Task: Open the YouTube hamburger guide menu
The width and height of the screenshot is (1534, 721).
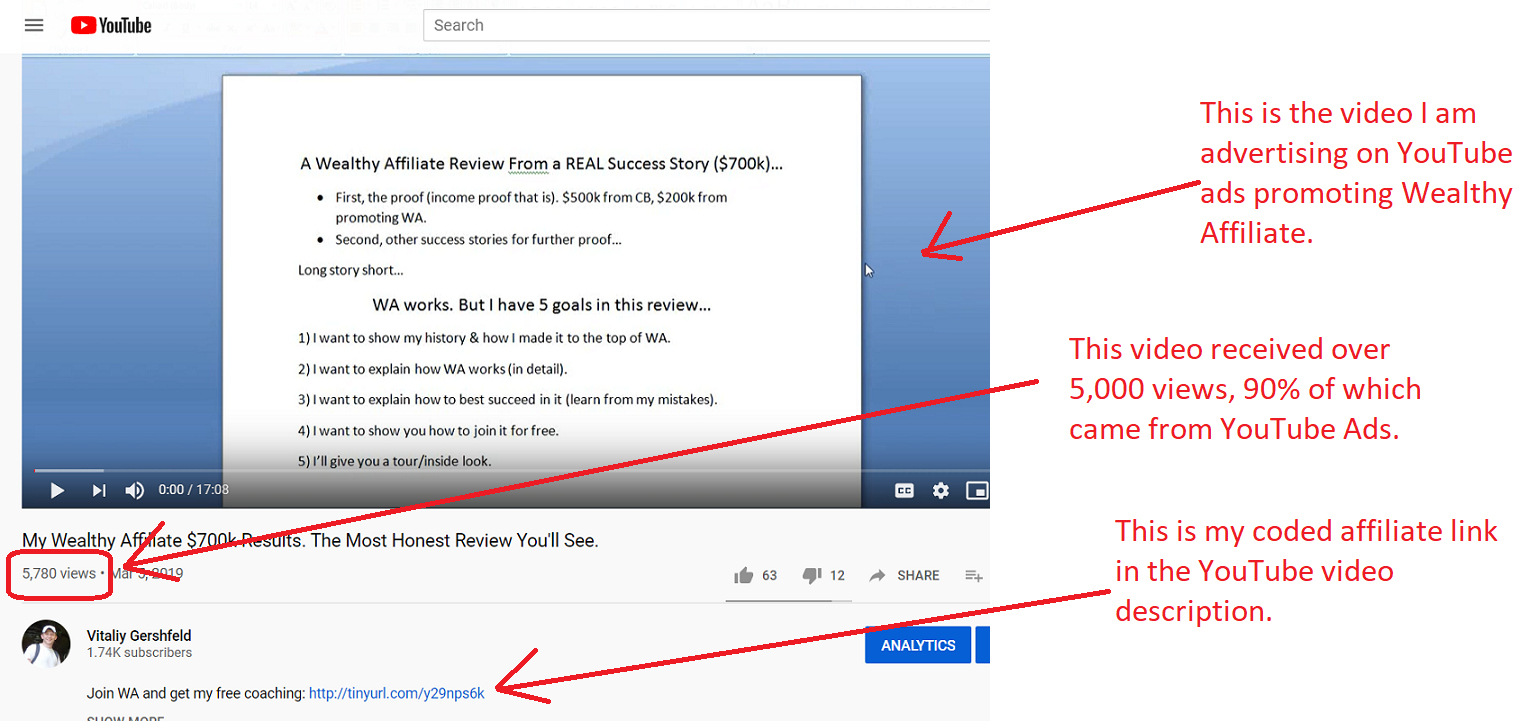Action: [34, 25]
